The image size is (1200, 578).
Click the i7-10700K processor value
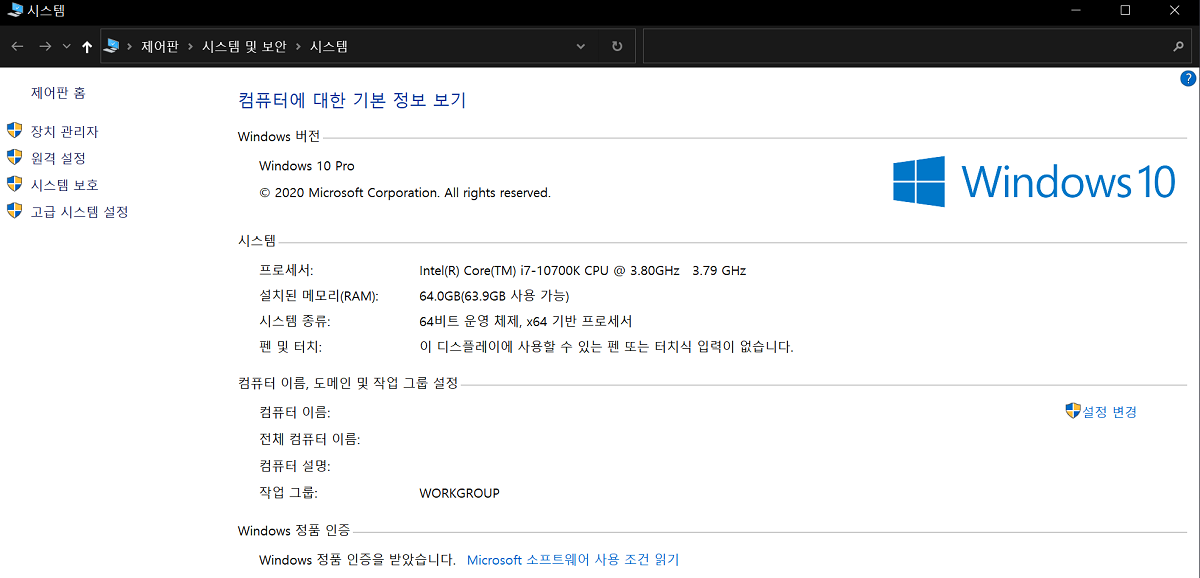tap(583, 271)
